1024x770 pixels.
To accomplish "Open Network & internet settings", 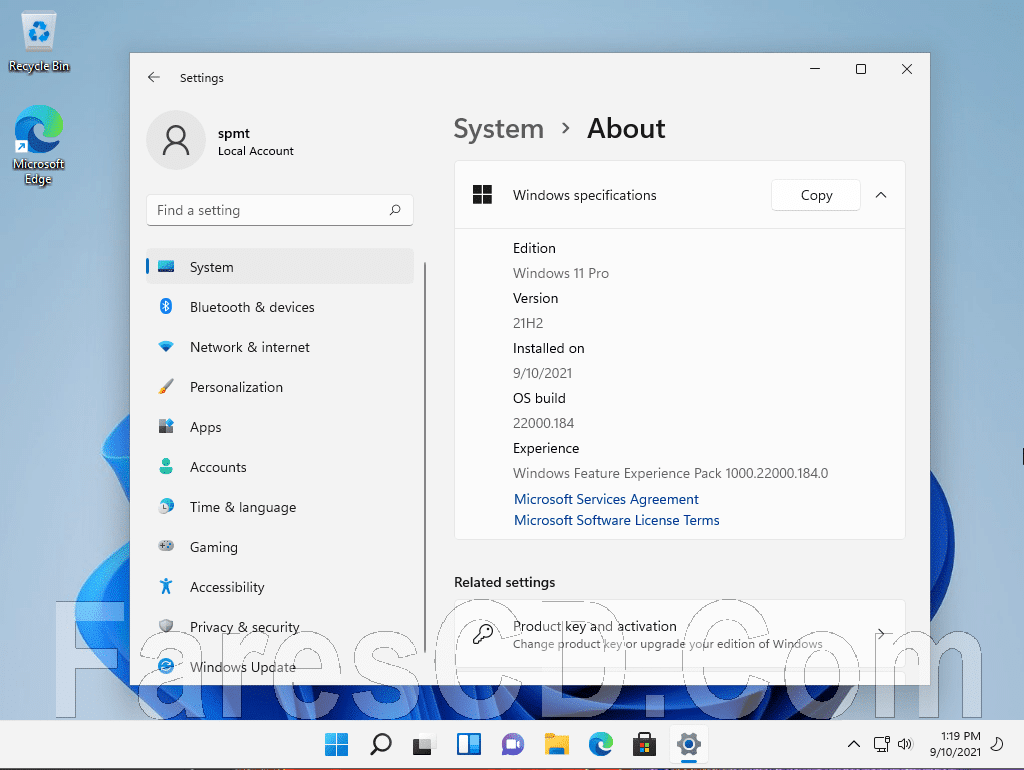I will click(280, 347).
